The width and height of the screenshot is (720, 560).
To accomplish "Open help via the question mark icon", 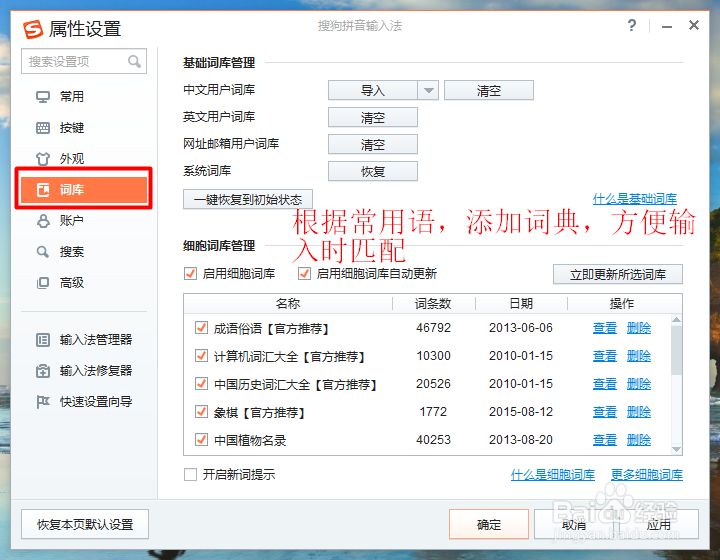I will 632,25.
